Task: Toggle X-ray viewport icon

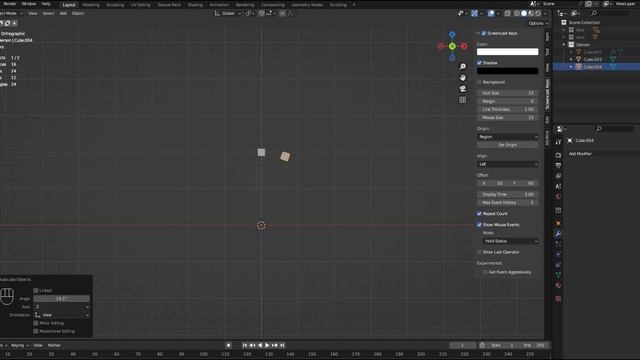Action: (x=508, y=13)
